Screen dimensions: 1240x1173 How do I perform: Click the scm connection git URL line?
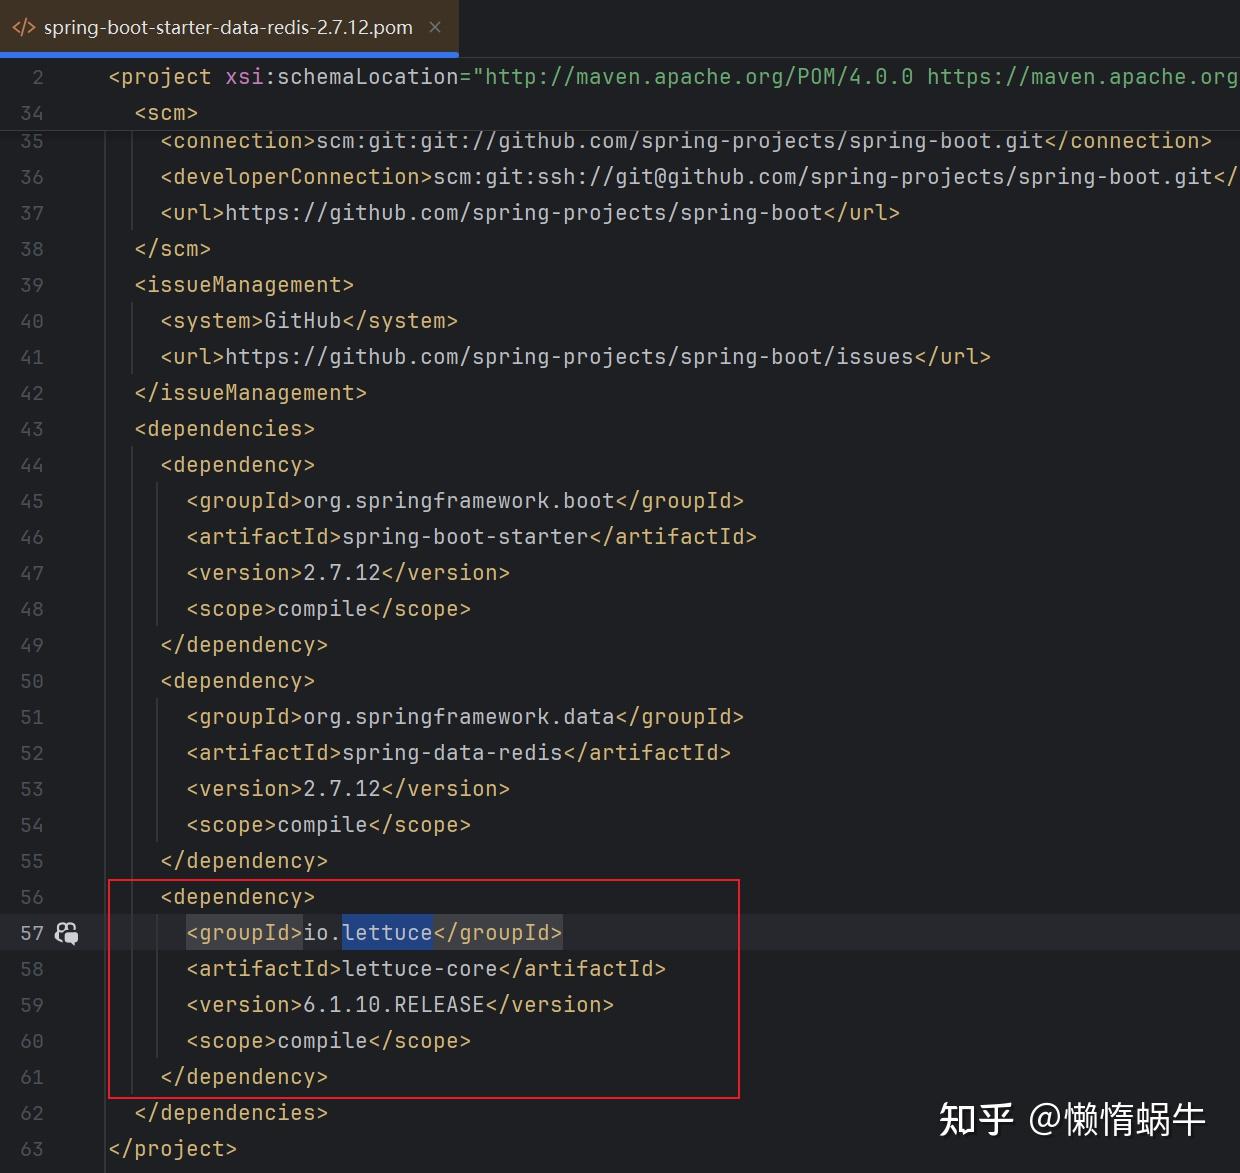[686, 141]
